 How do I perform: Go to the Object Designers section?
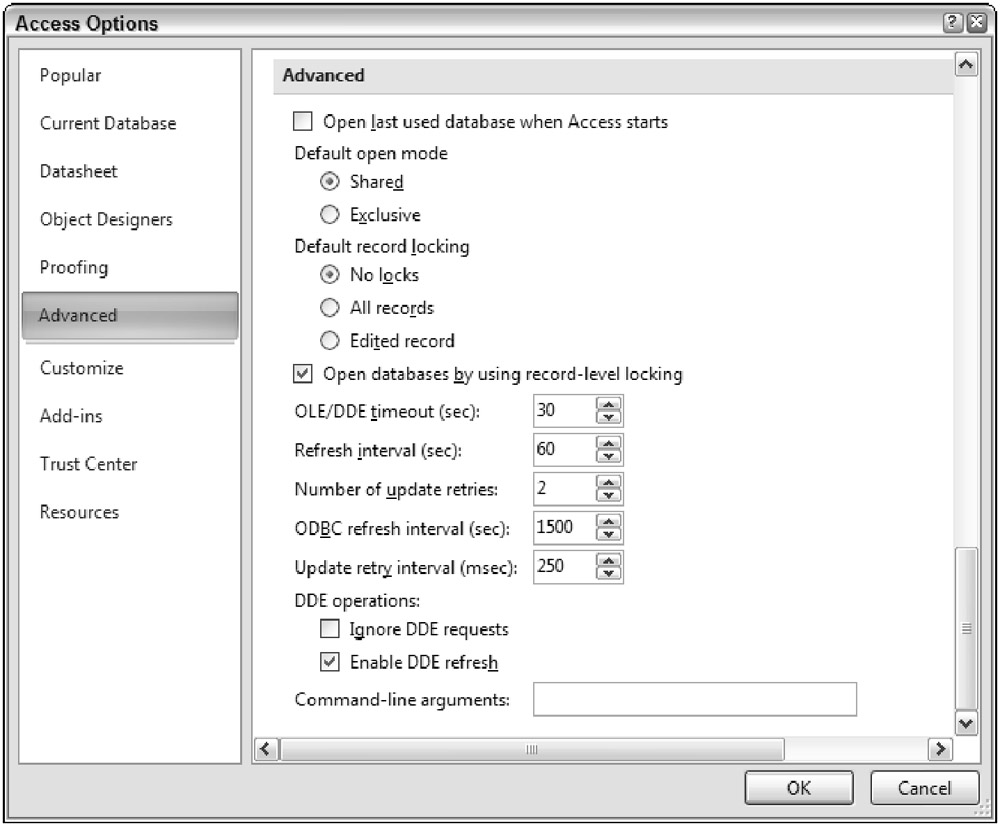(106, 220)
